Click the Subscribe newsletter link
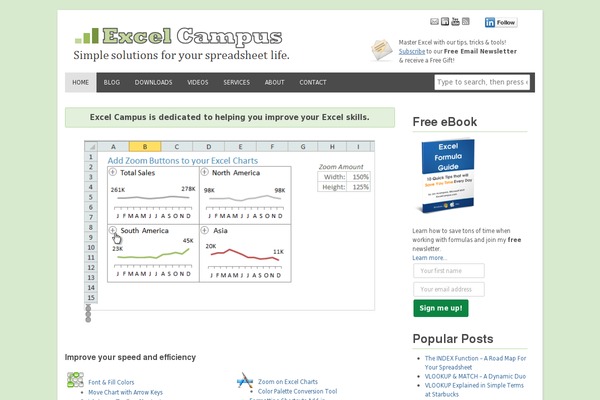The image size is (600, 400). point(412,51)
